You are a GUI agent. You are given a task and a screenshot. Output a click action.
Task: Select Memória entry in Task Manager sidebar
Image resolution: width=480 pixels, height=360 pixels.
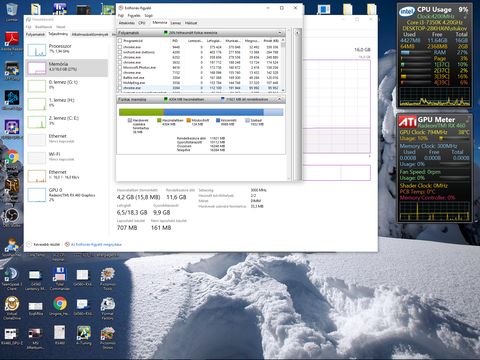pos(67,68)
